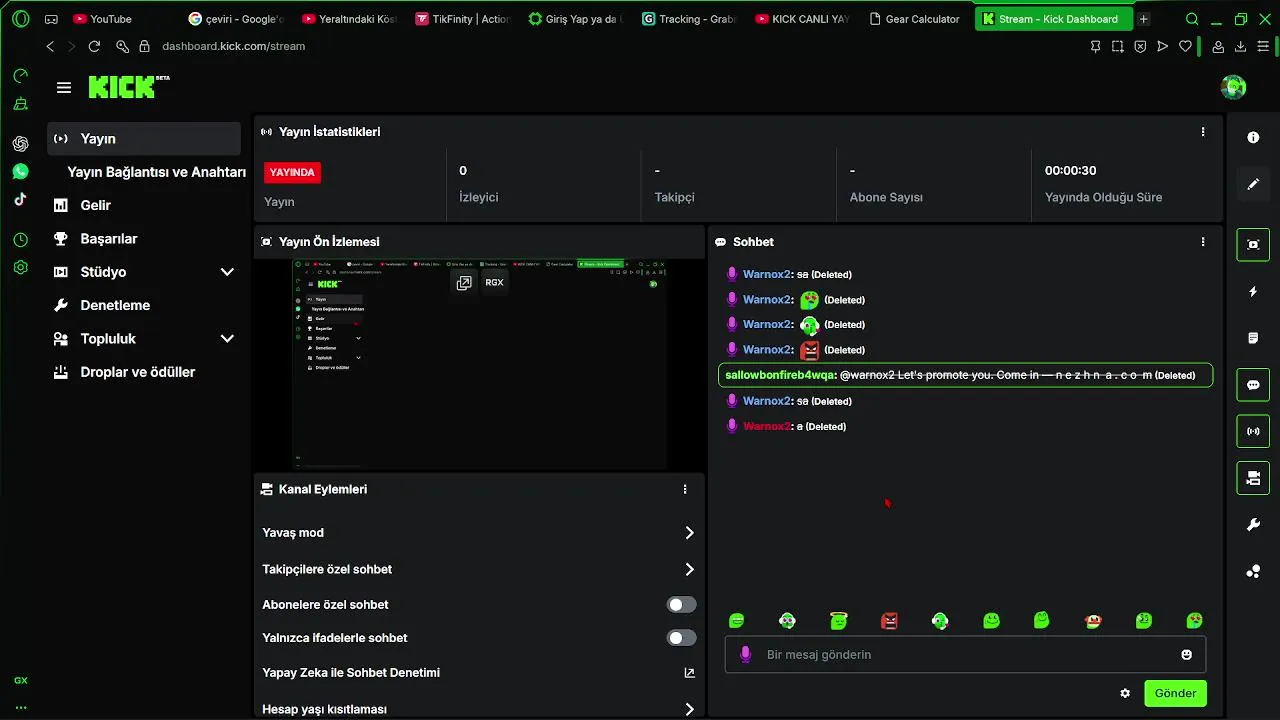
Task: Expand the Topluluk menu section
Action: click(x=227, y=339)
